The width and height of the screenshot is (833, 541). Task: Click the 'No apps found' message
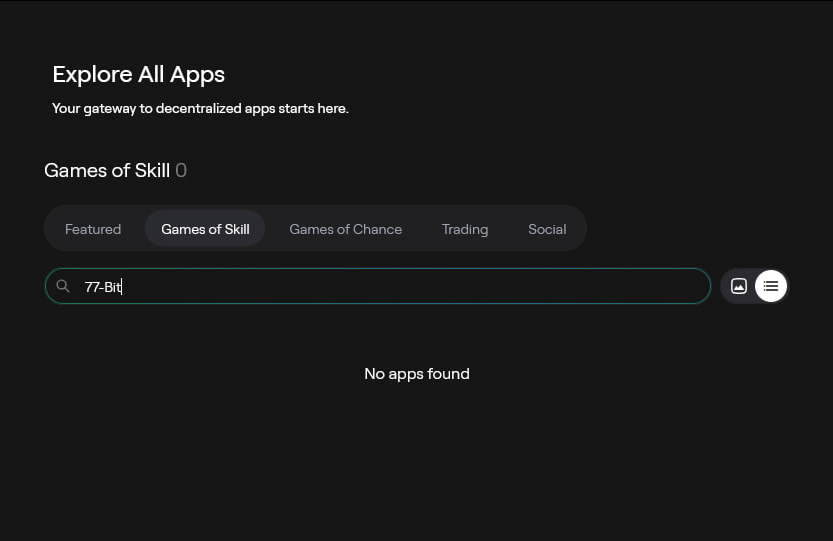pos(417,374)
